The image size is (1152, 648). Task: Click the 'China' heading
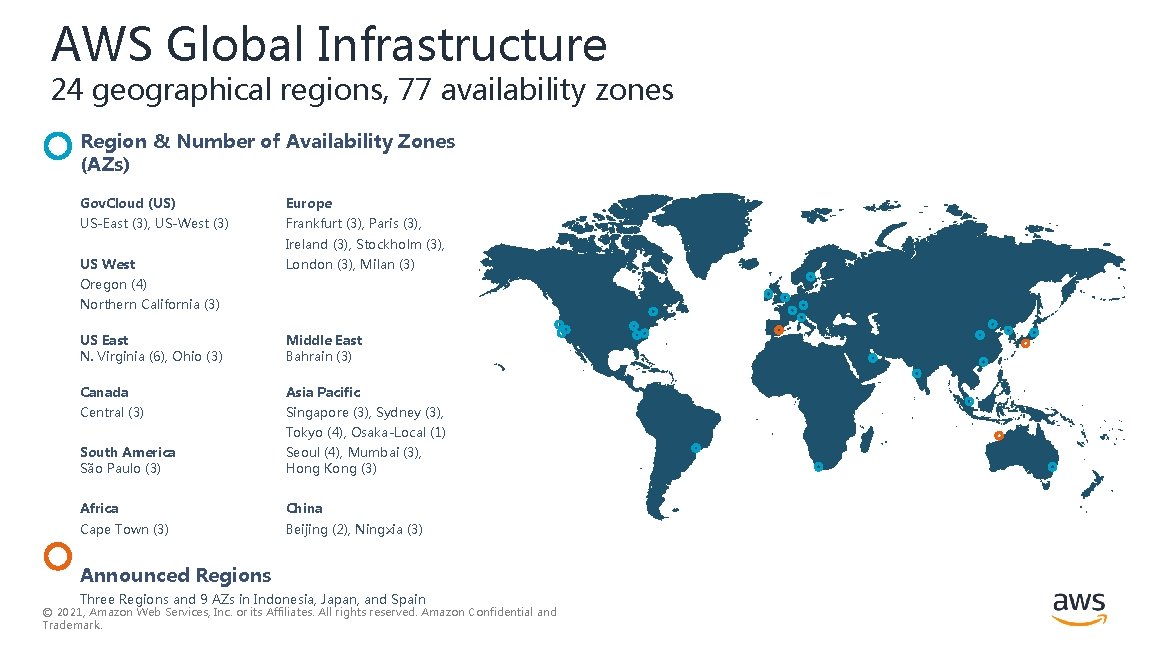pos(304,508)
